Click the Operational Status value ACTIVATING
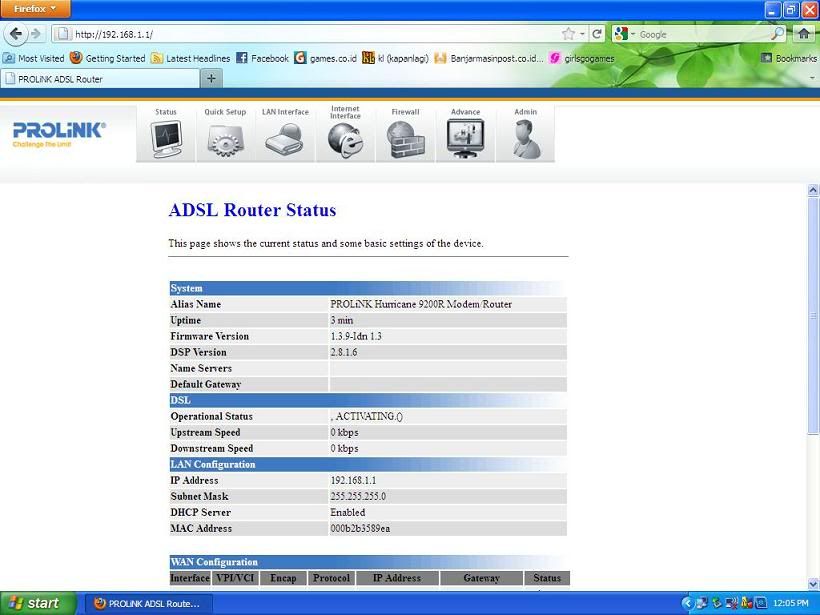Image resolution: width=820 pixels, height=615 pixels. 366,416
